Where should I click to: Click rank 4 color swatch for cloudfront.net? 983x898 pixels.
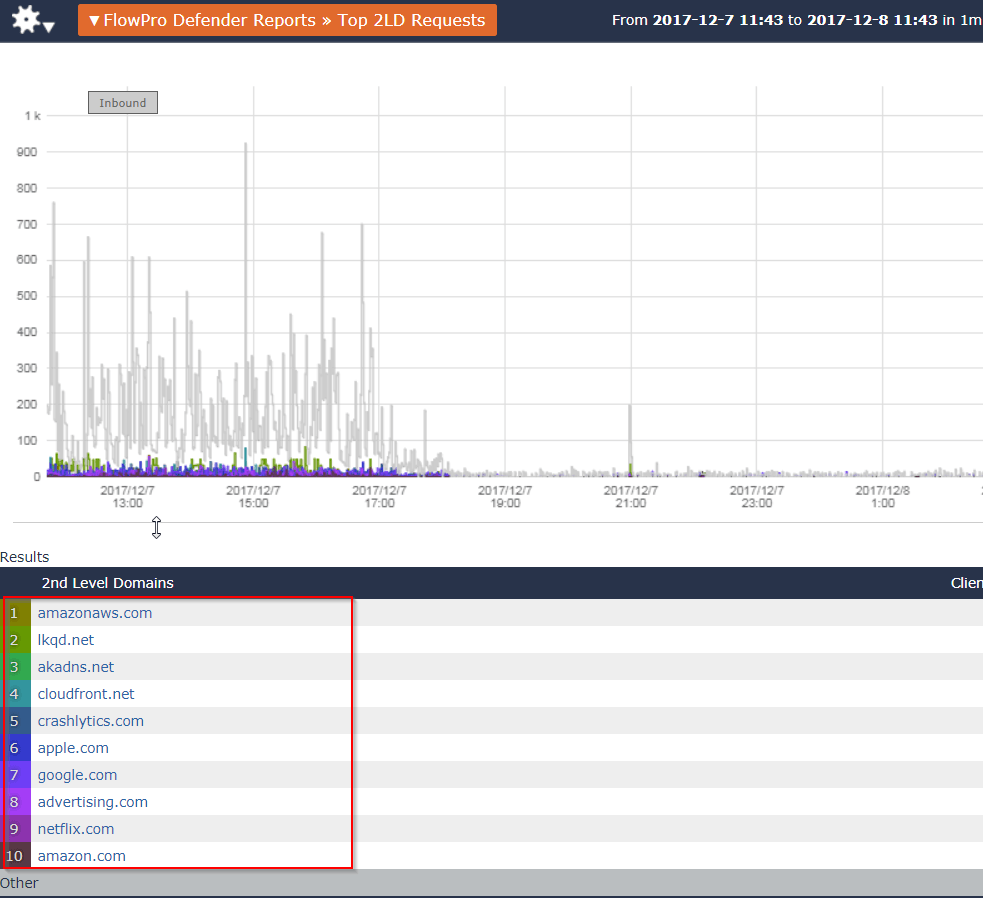tap(16, 694)
